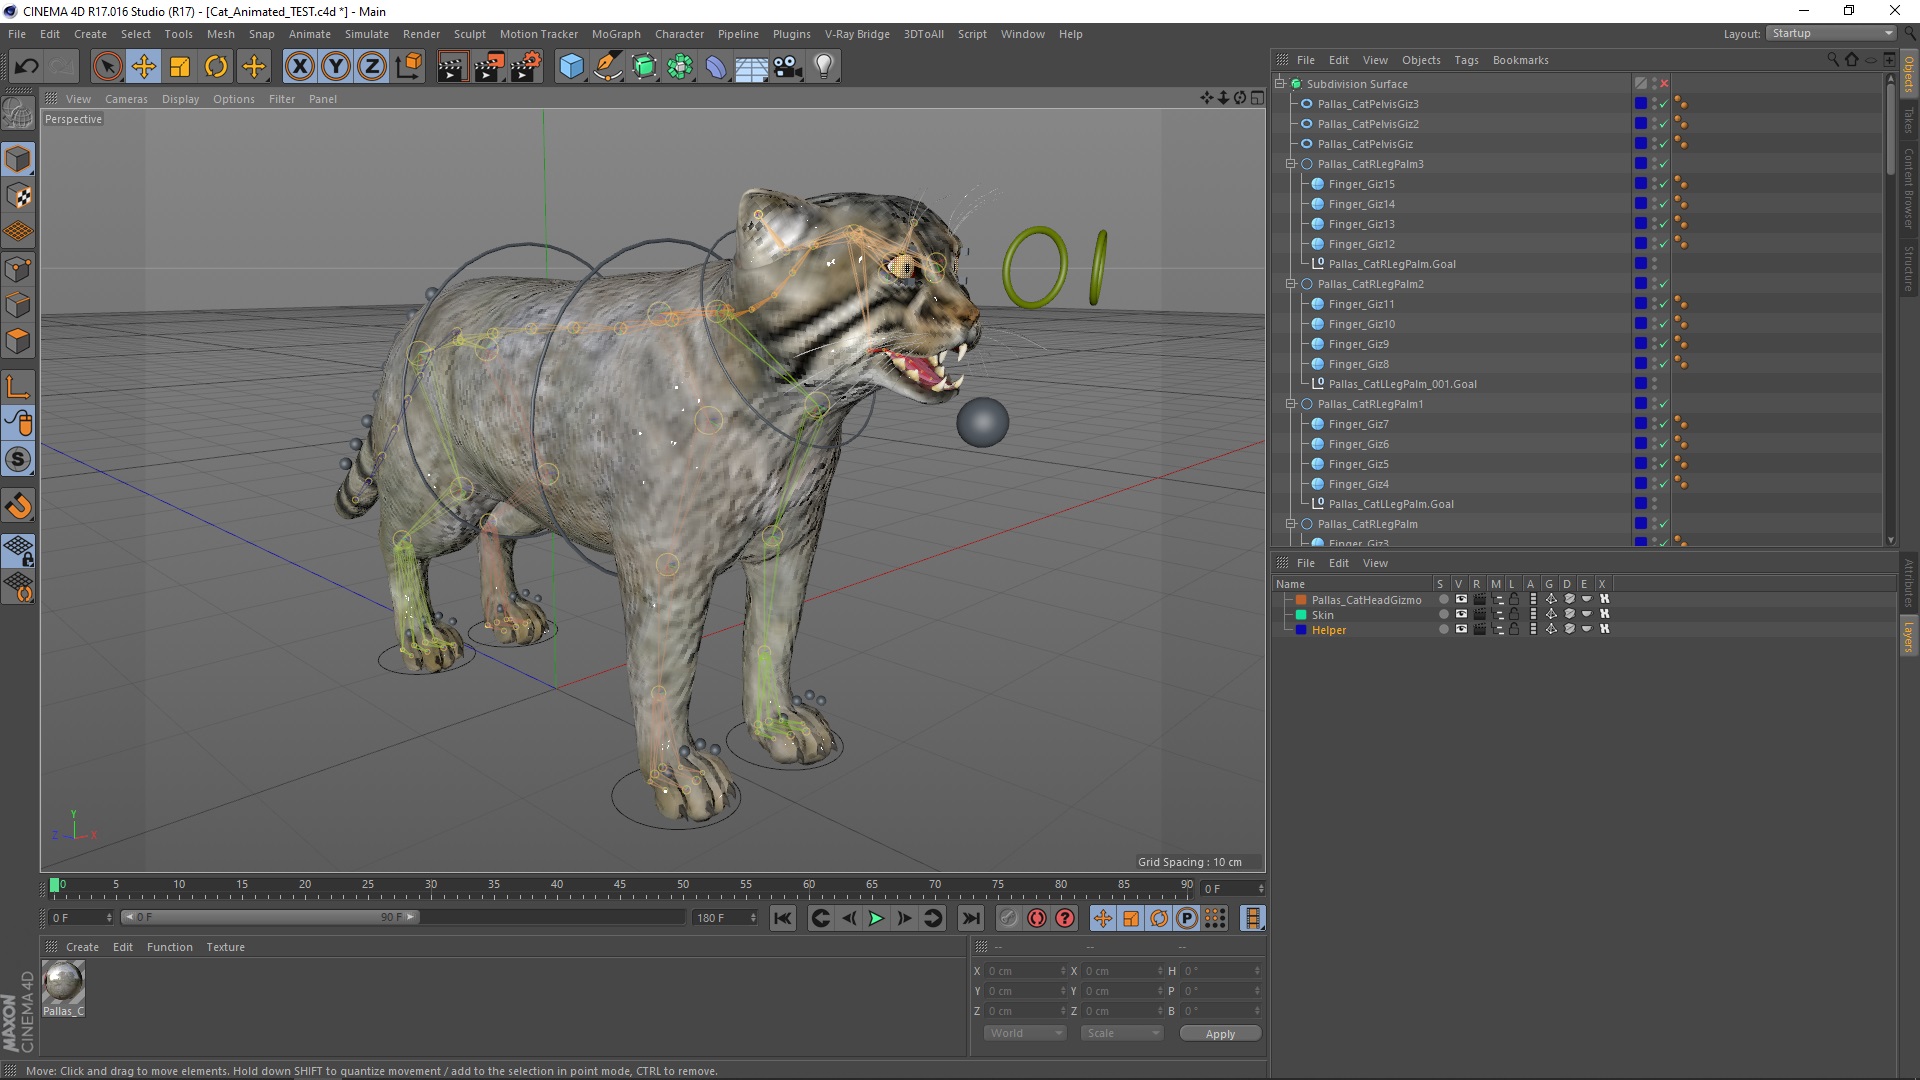Open Edit Render Settings icon

point(525,67)
